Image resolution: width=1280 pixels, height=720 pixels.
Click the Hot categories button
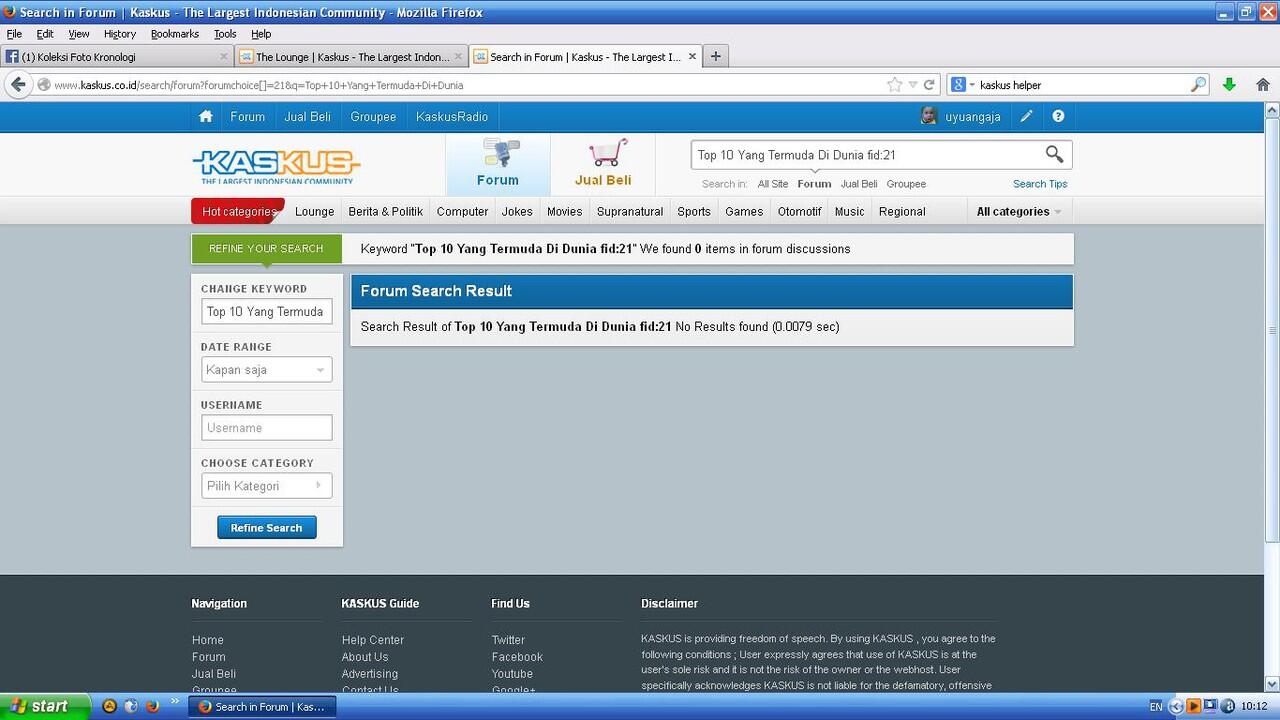(238, 211)
